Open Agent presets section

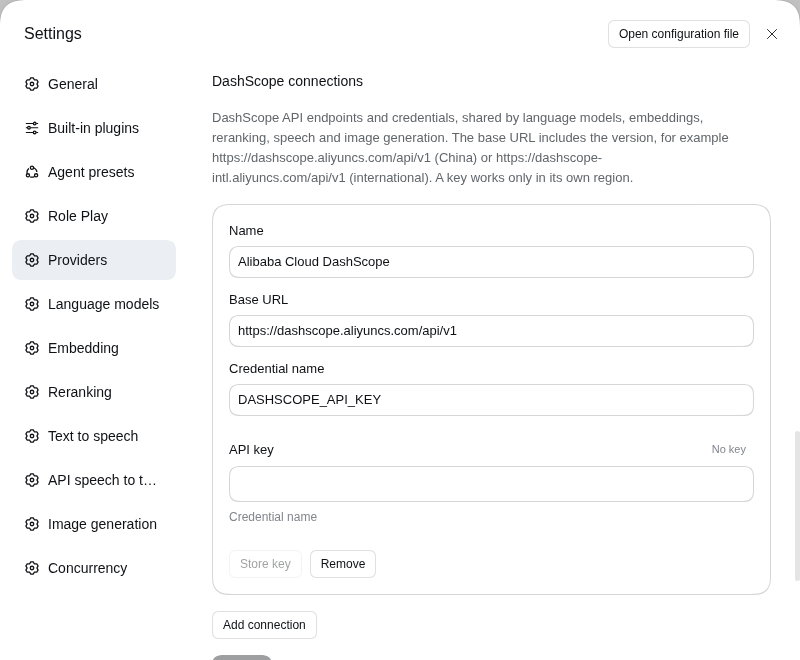click(x=94, y=172)
